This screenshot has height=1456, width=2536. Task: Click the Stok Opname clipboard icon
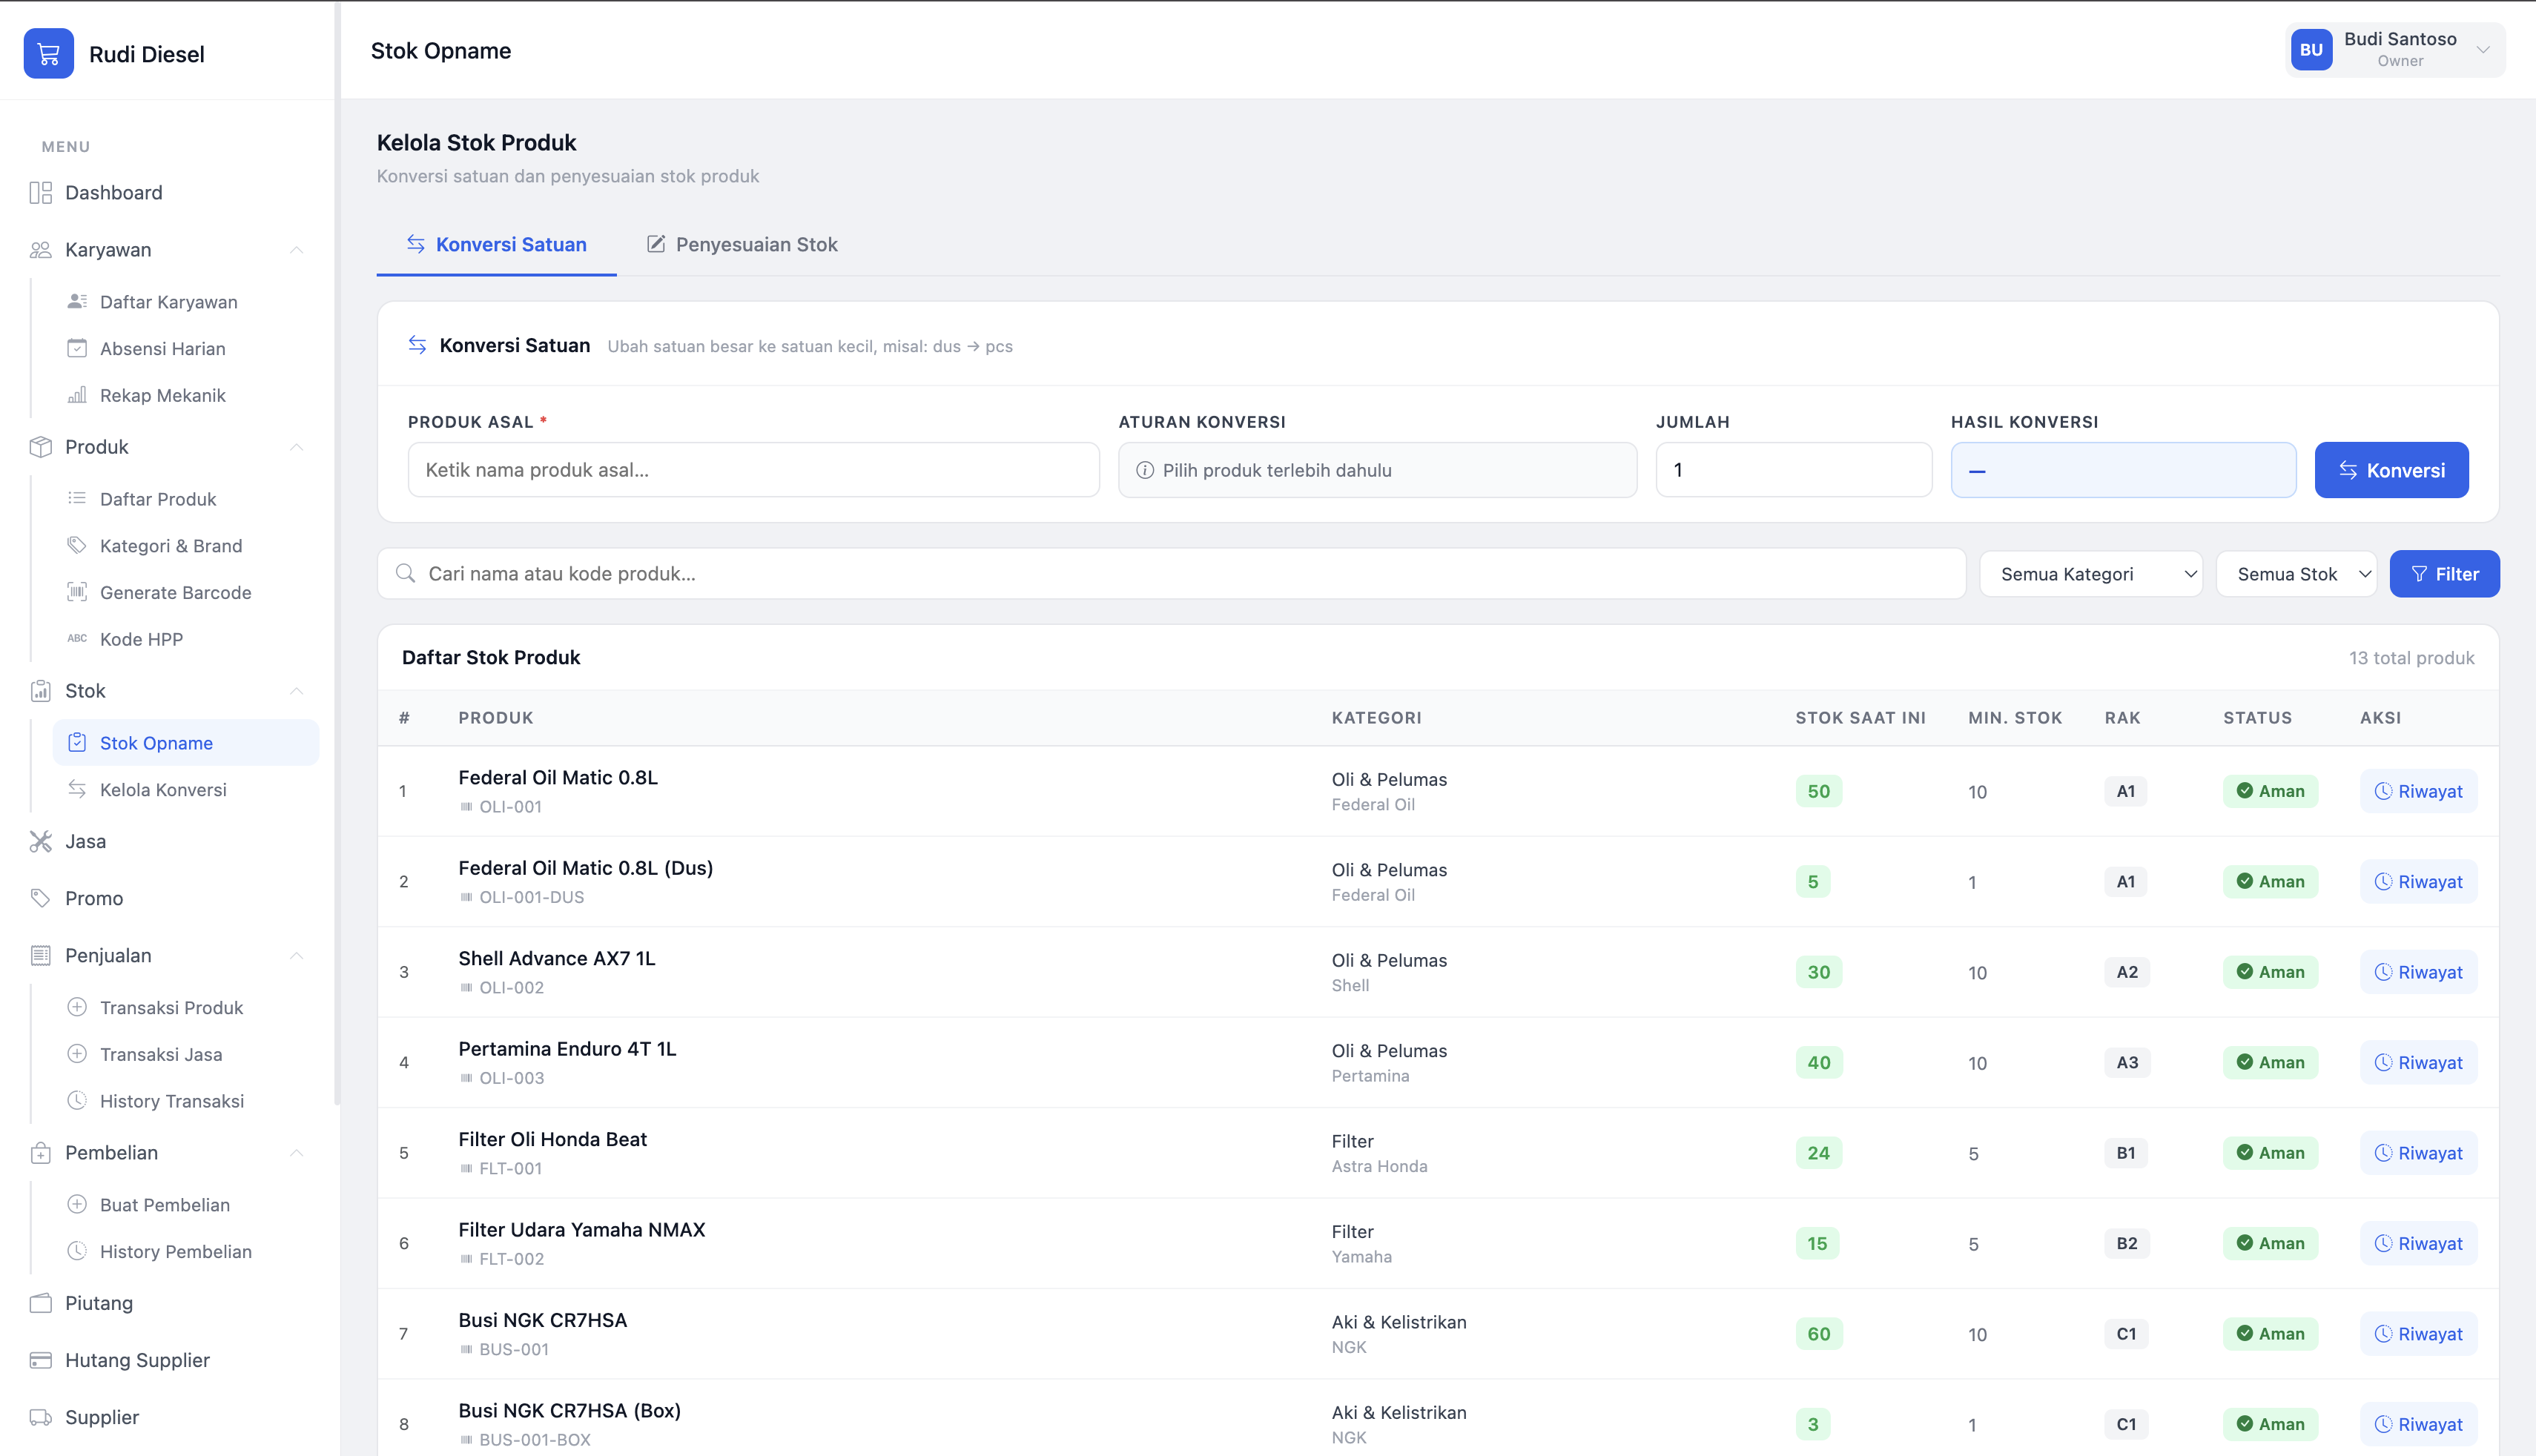point(77,742)
